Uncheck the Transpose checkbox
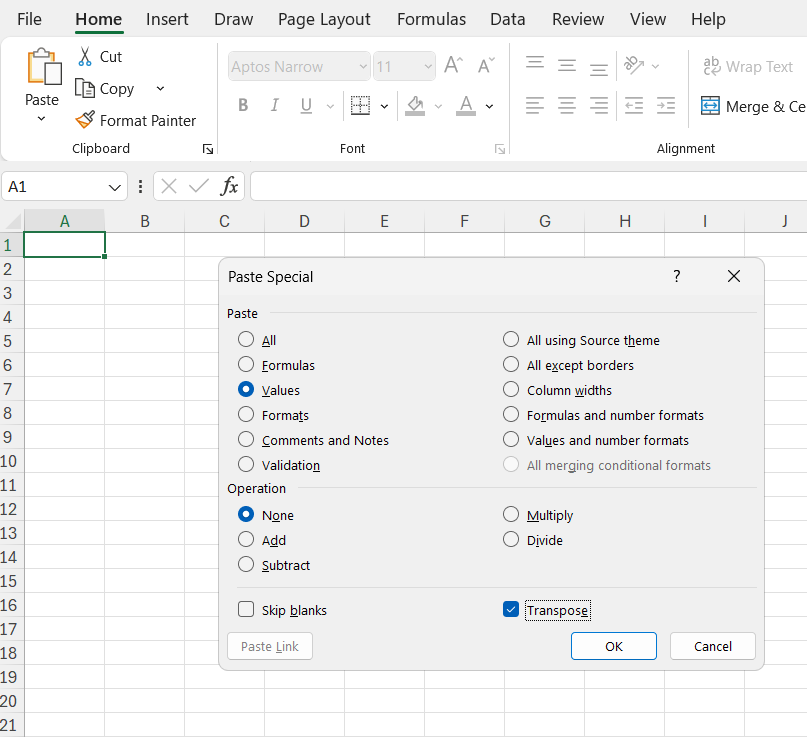 [511, 609]
